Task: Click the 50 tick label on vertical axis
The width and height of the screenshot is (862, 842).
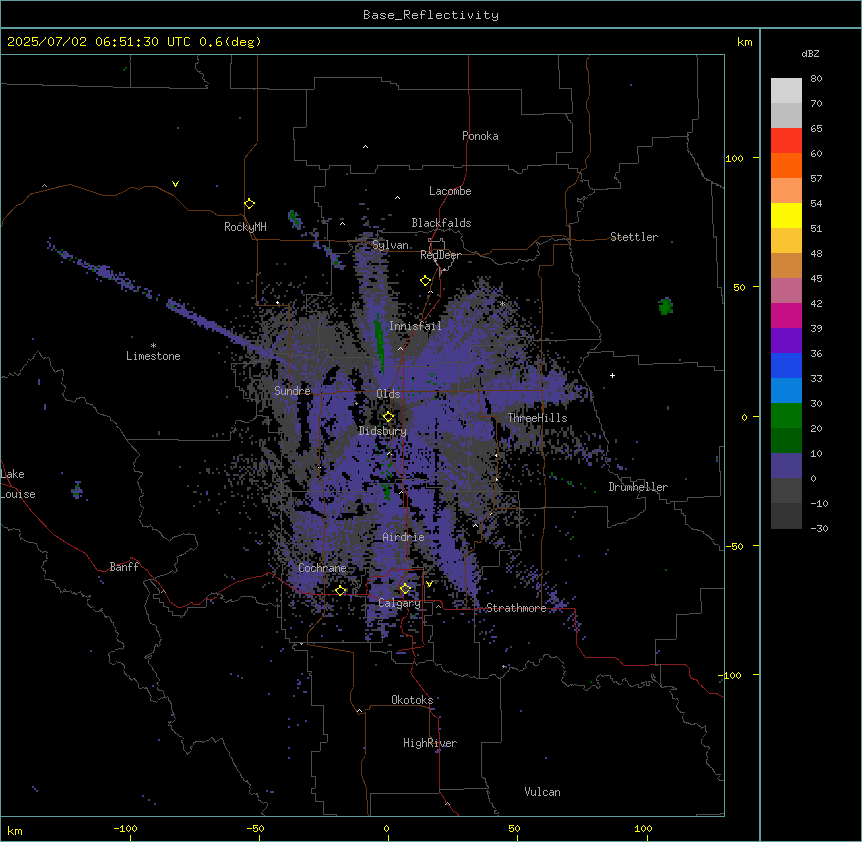Action: coord(739,287)
